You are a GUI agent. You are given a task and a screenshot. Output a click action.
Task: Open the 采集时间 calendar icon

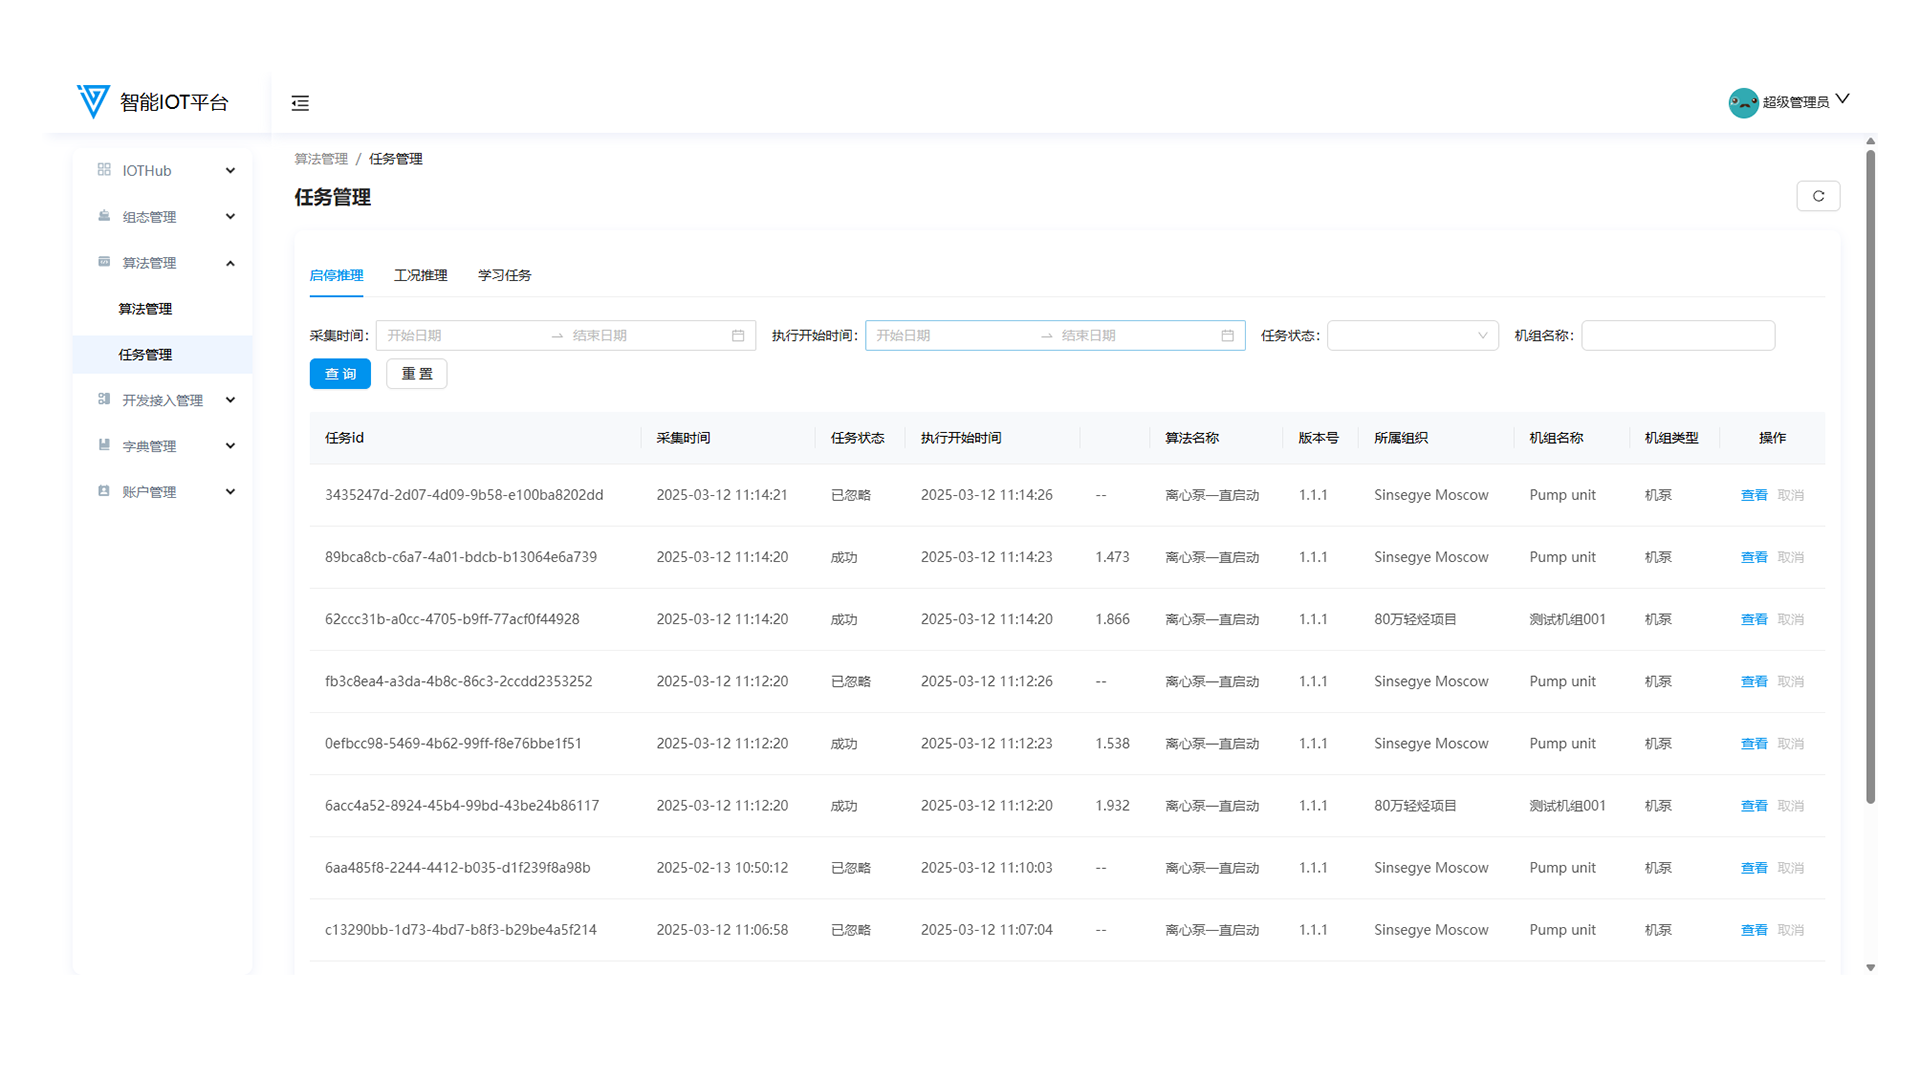738,336
